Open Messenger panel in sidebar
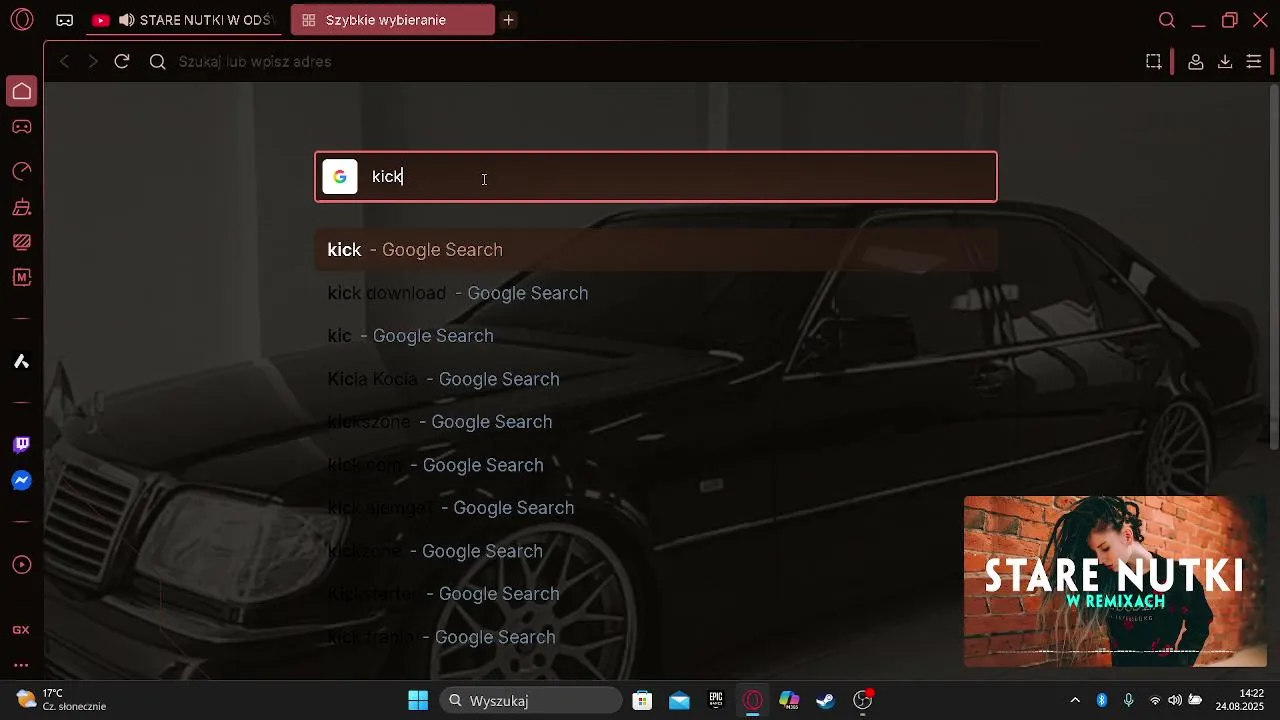Screen dimensions: 1280x720 (21, 481)
